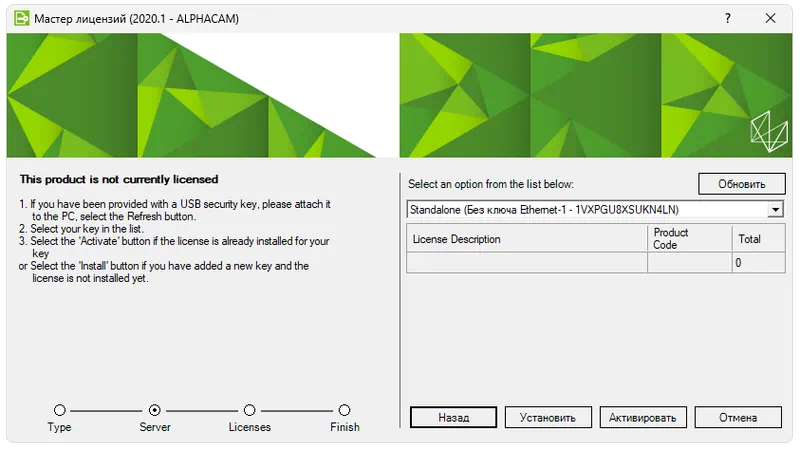Click the Отмена cancel button
The width and height of the screenshot is (800, 450).
click(x=738, y=417)
